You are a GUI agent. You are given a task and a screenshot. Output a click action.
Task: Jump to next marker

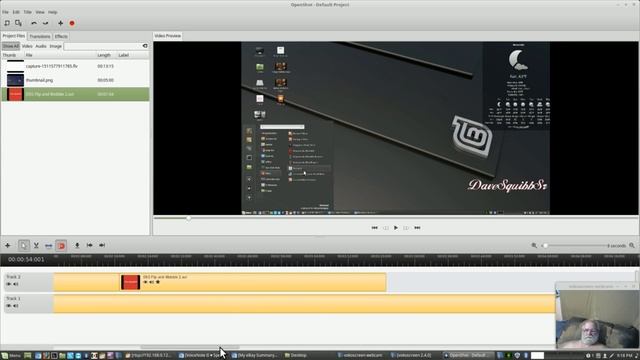102,245
